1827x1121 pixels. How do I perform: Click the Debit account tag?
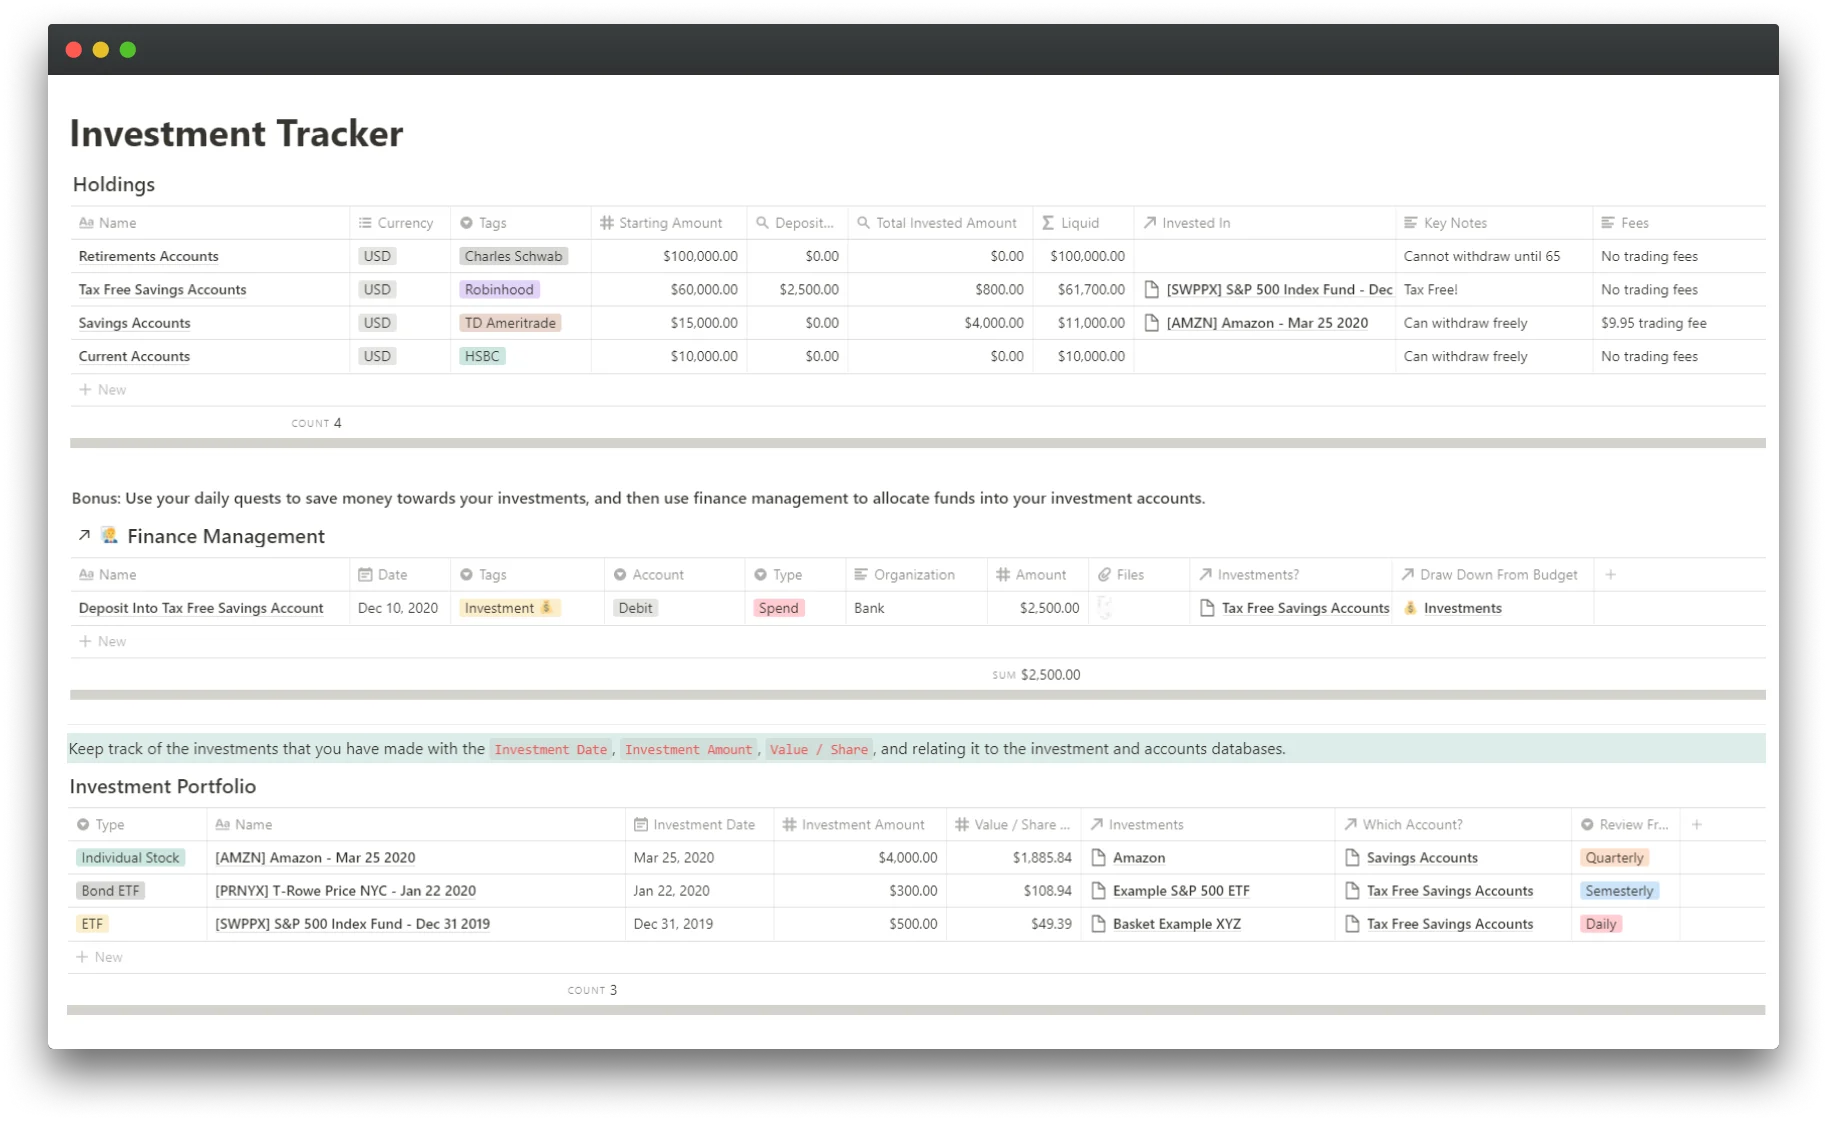pyautogui.click(x=635, y=608)
